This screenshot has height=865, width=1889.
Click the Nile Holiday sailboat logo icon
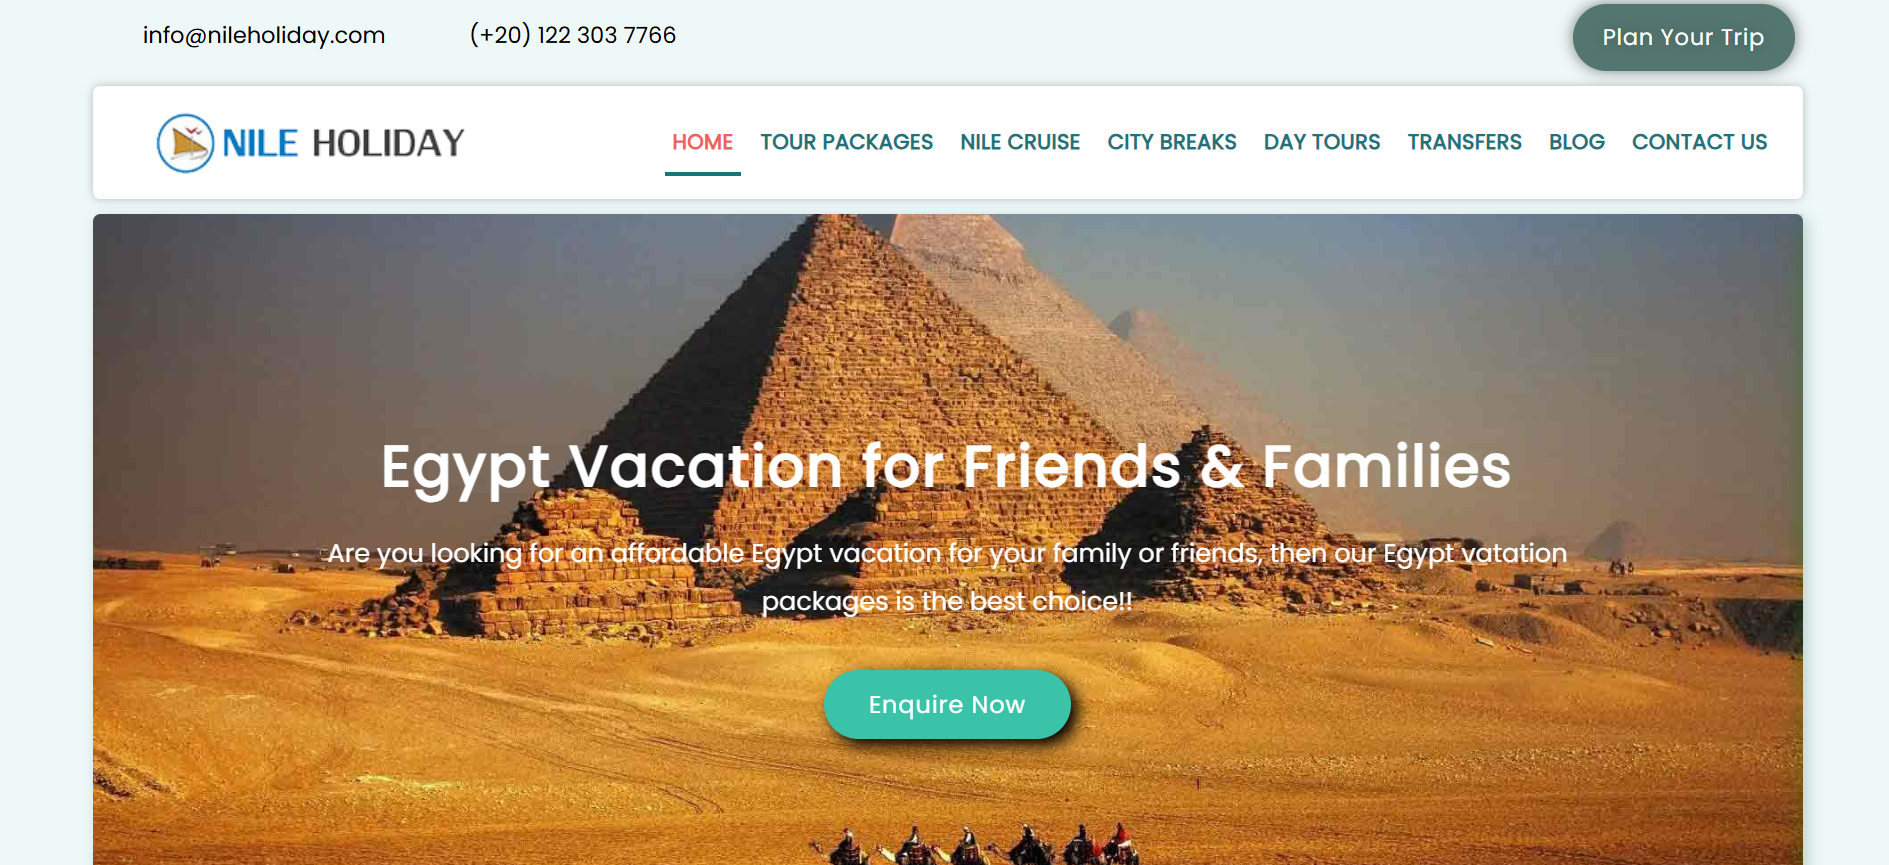185,143
